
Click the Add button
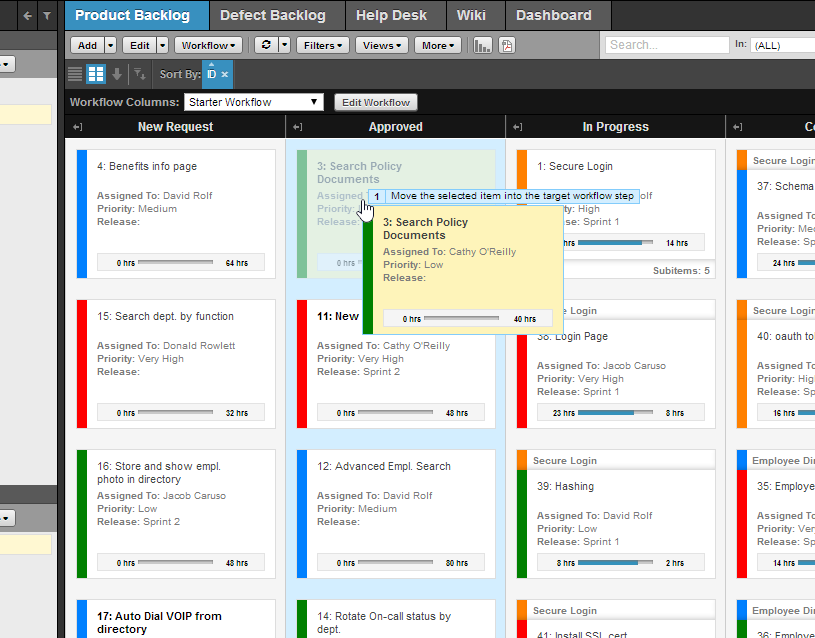(x=87, y=45)
